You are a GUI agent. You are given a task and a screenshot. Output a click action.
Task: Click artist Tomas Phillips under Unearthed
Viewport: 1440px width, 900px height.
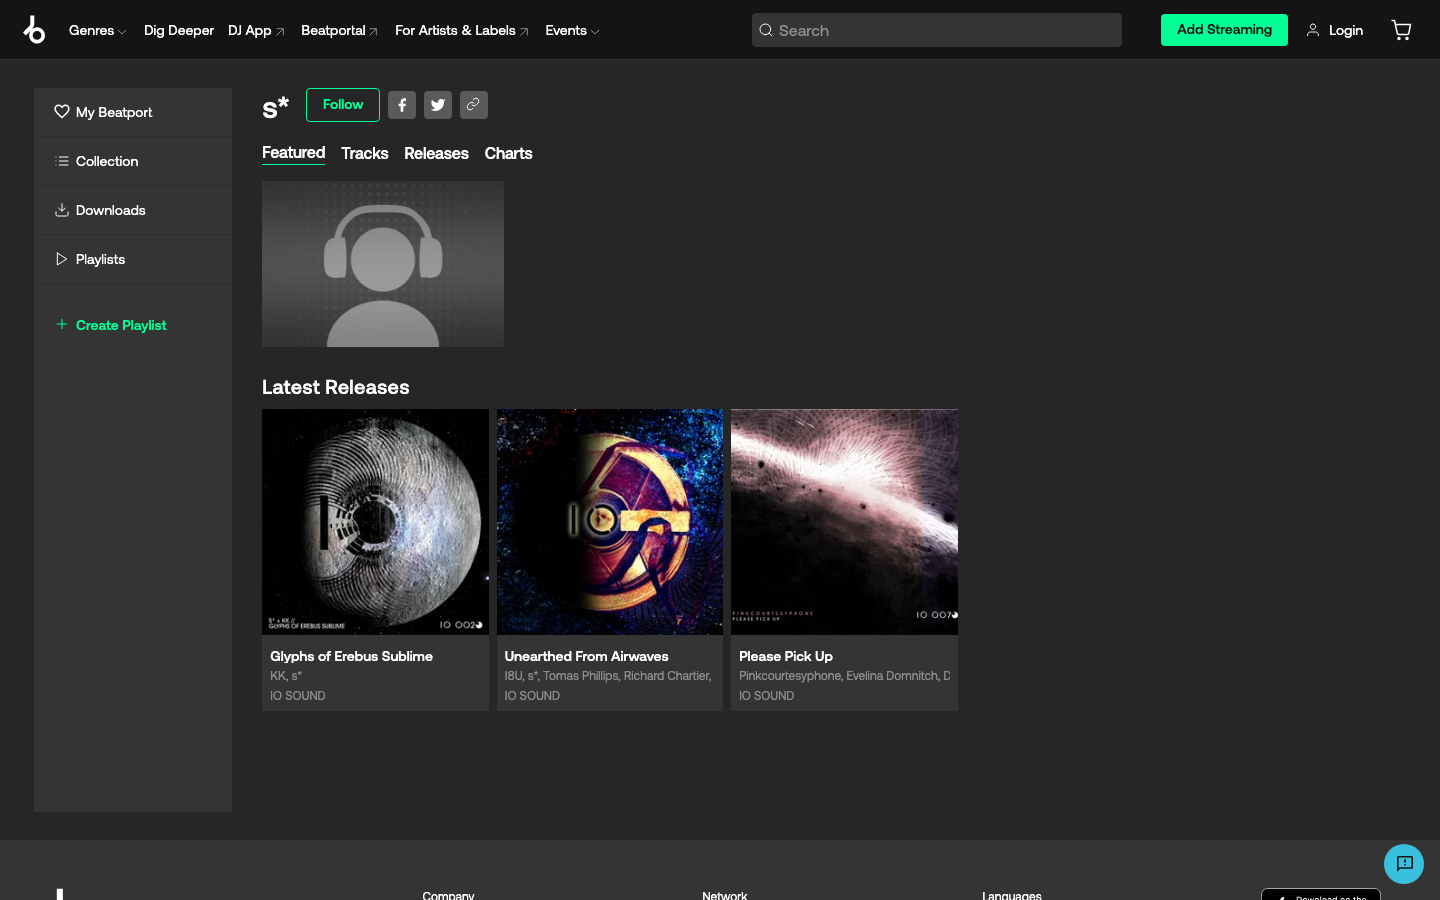tap(581, 676)
